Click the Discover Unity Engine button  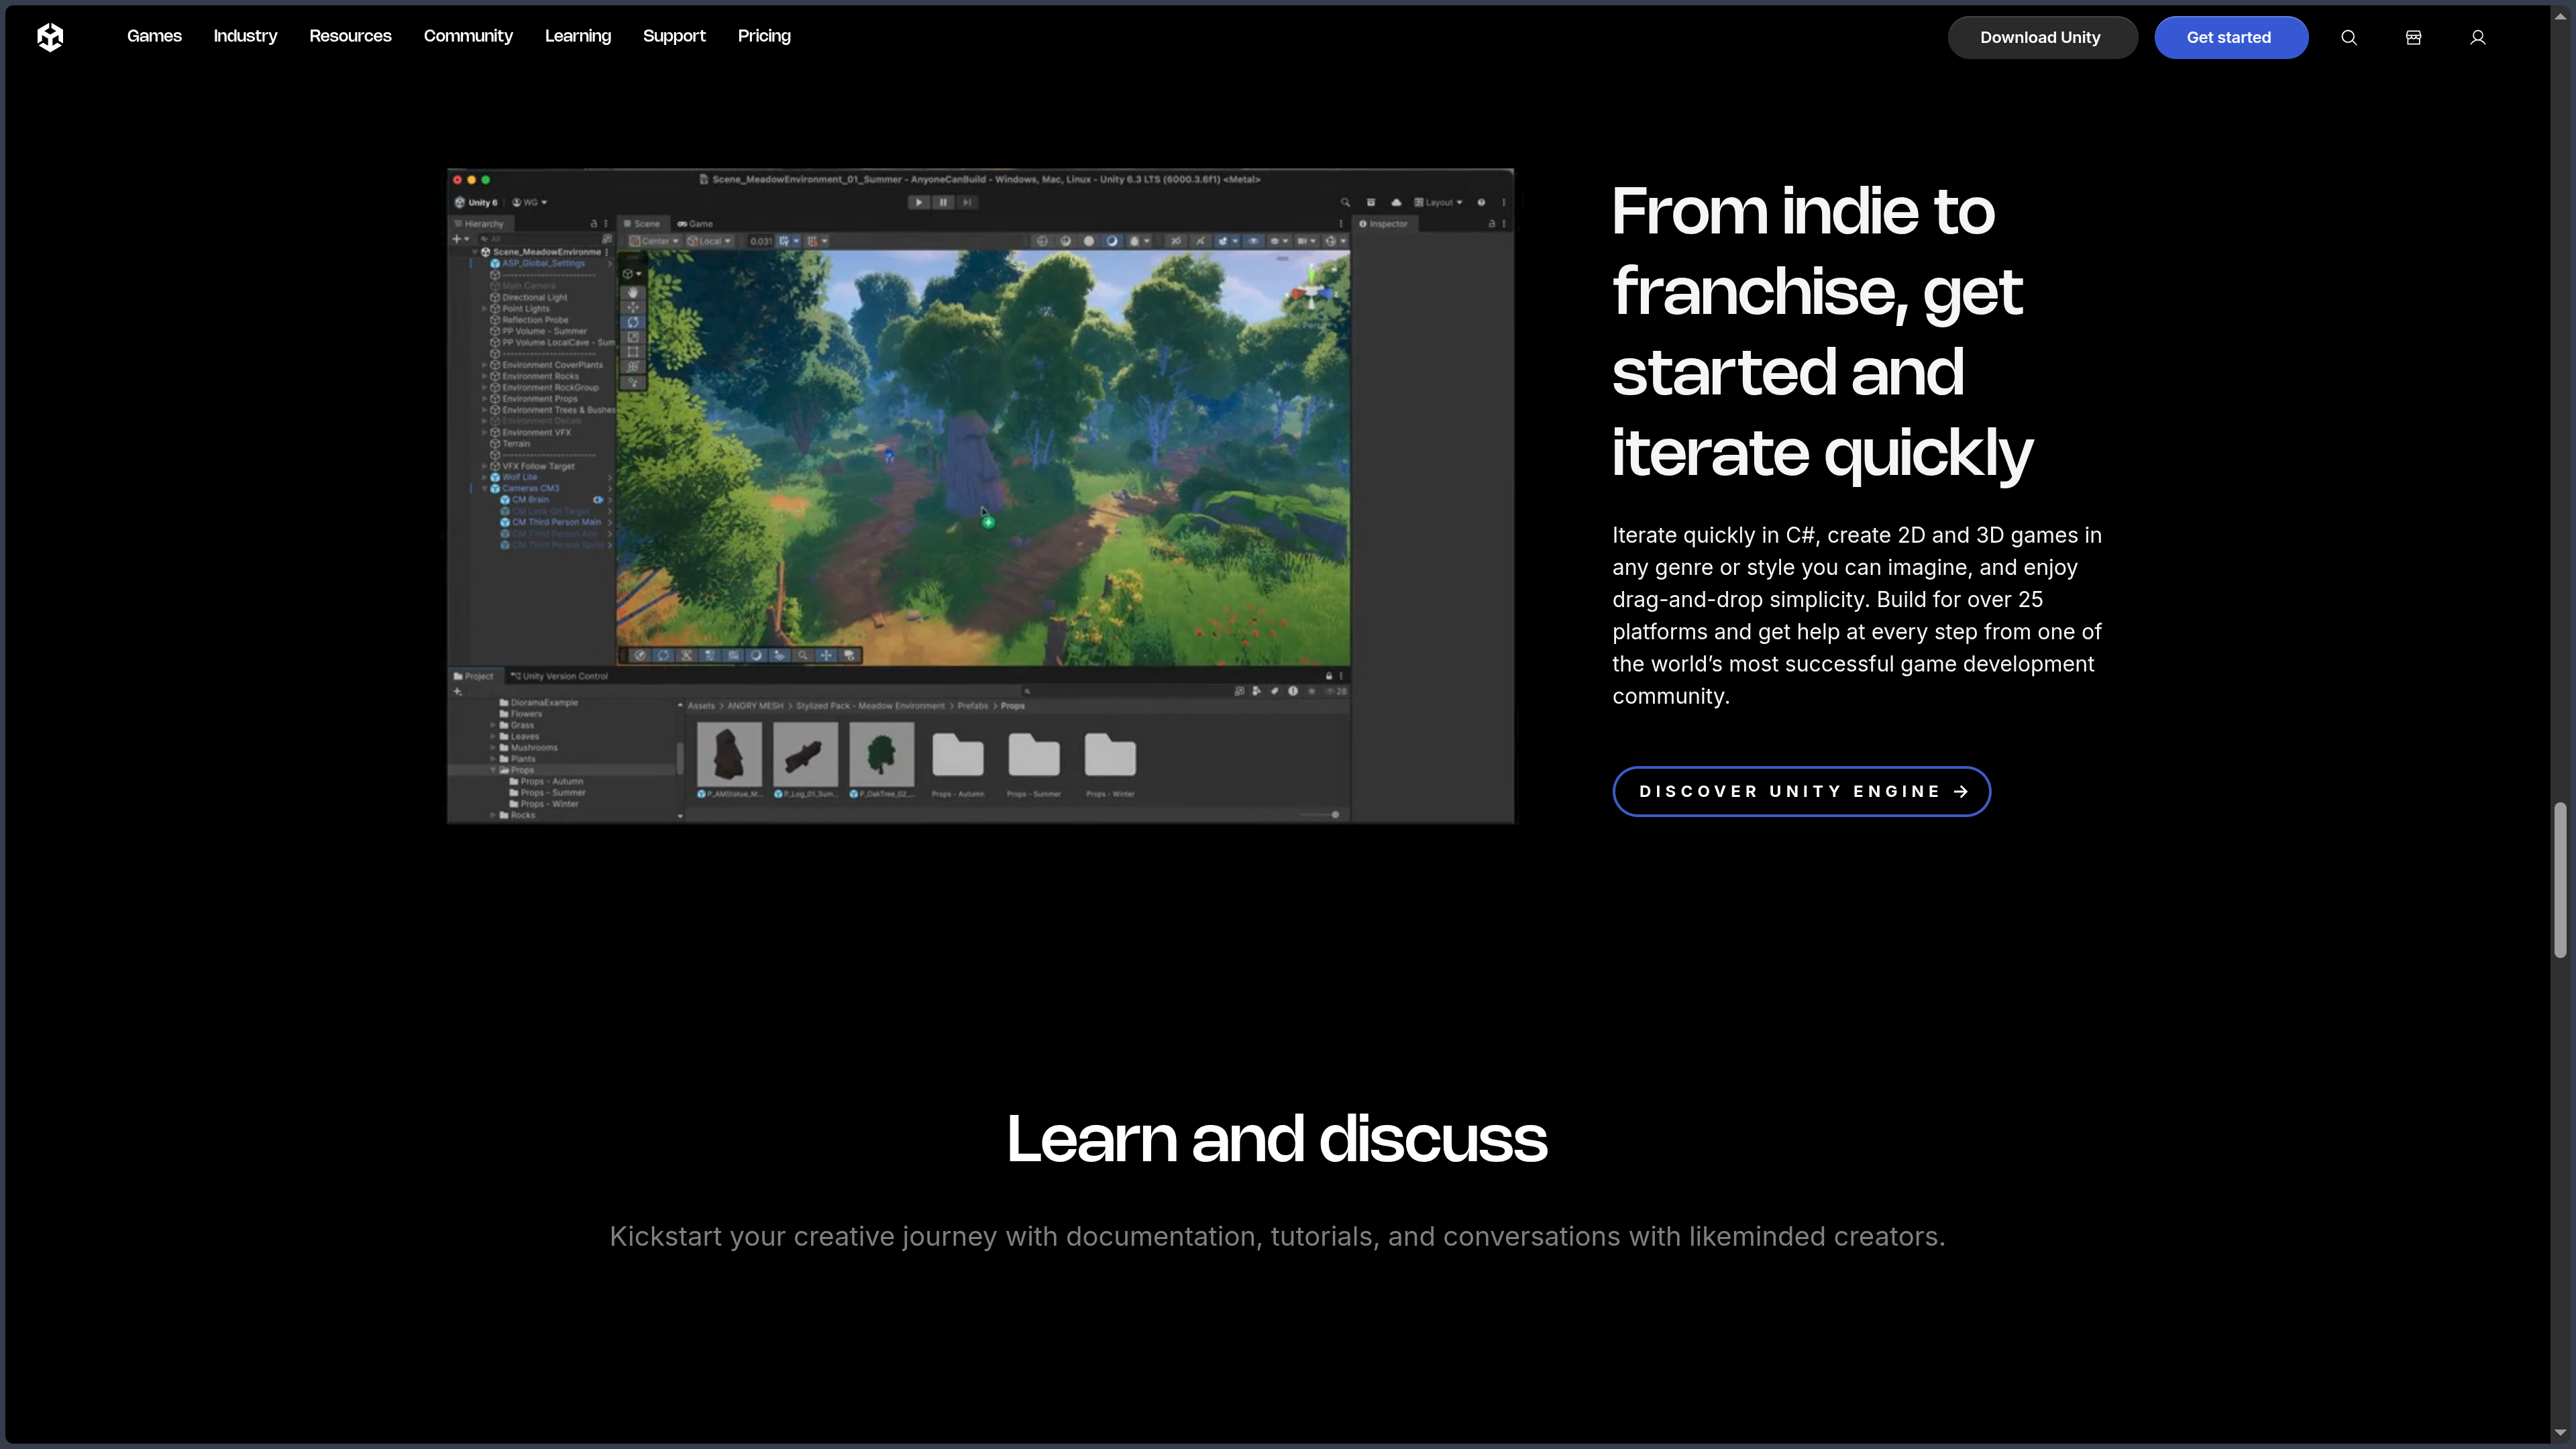(x=1802, y=792)
